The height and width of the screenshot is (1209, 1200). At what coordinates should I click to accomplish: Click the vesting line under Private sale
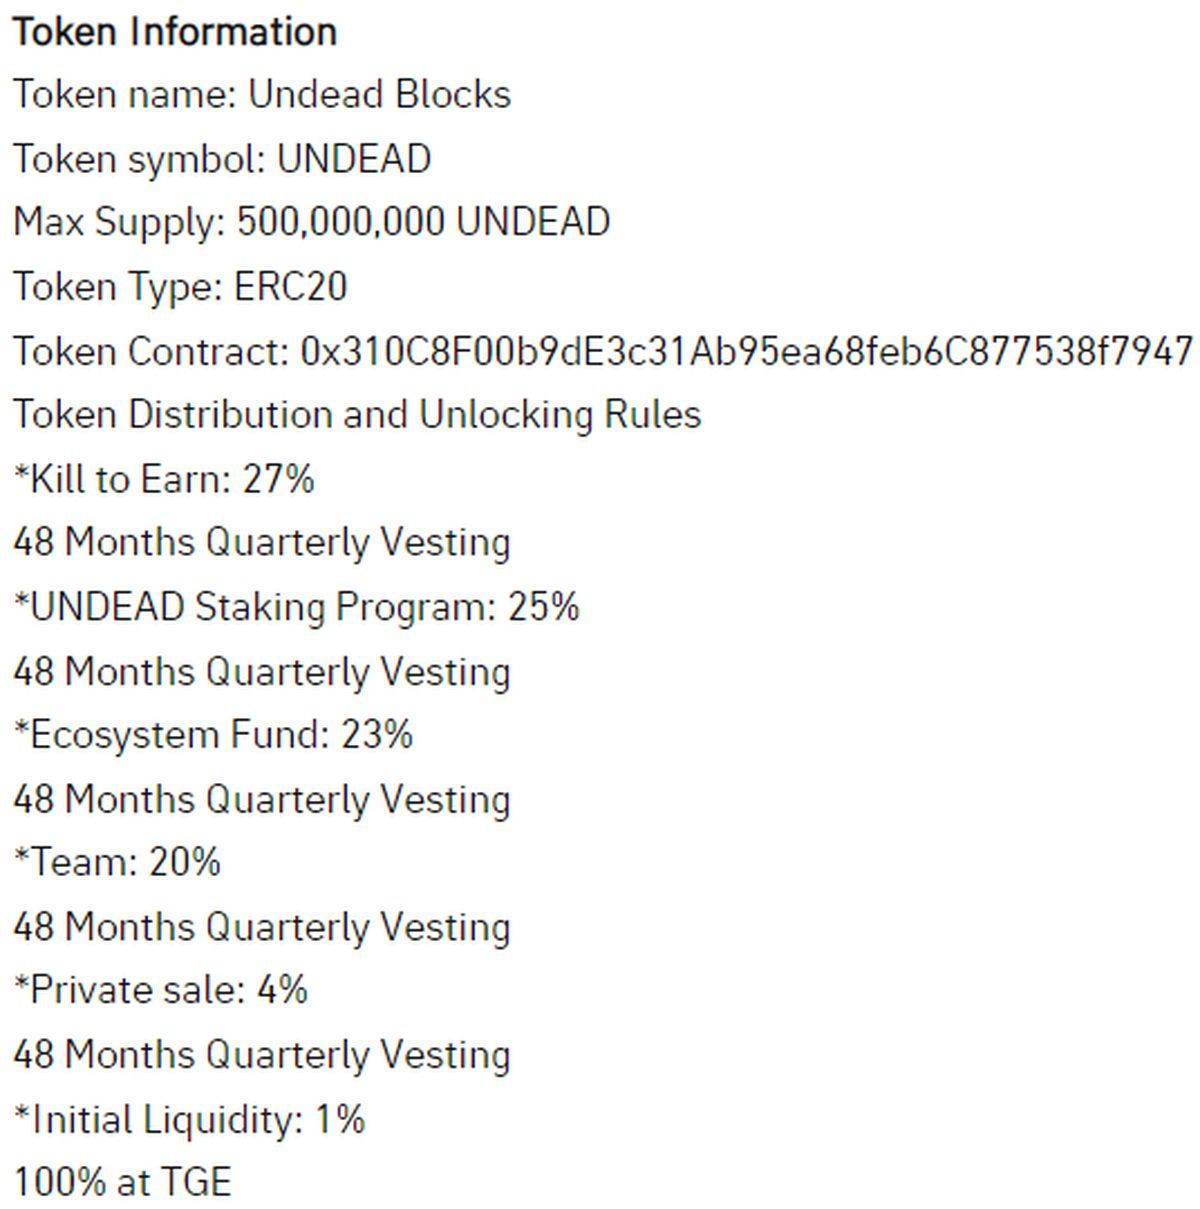[261, 1055]
